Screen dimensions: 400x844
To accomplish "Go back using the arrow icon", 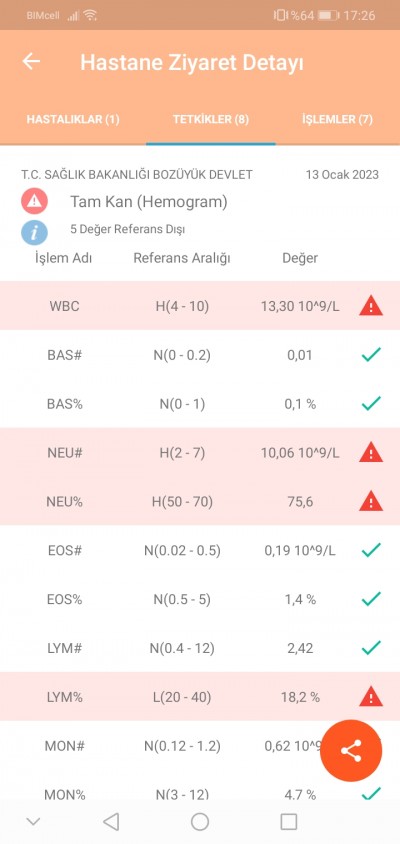I will point(31,61).
